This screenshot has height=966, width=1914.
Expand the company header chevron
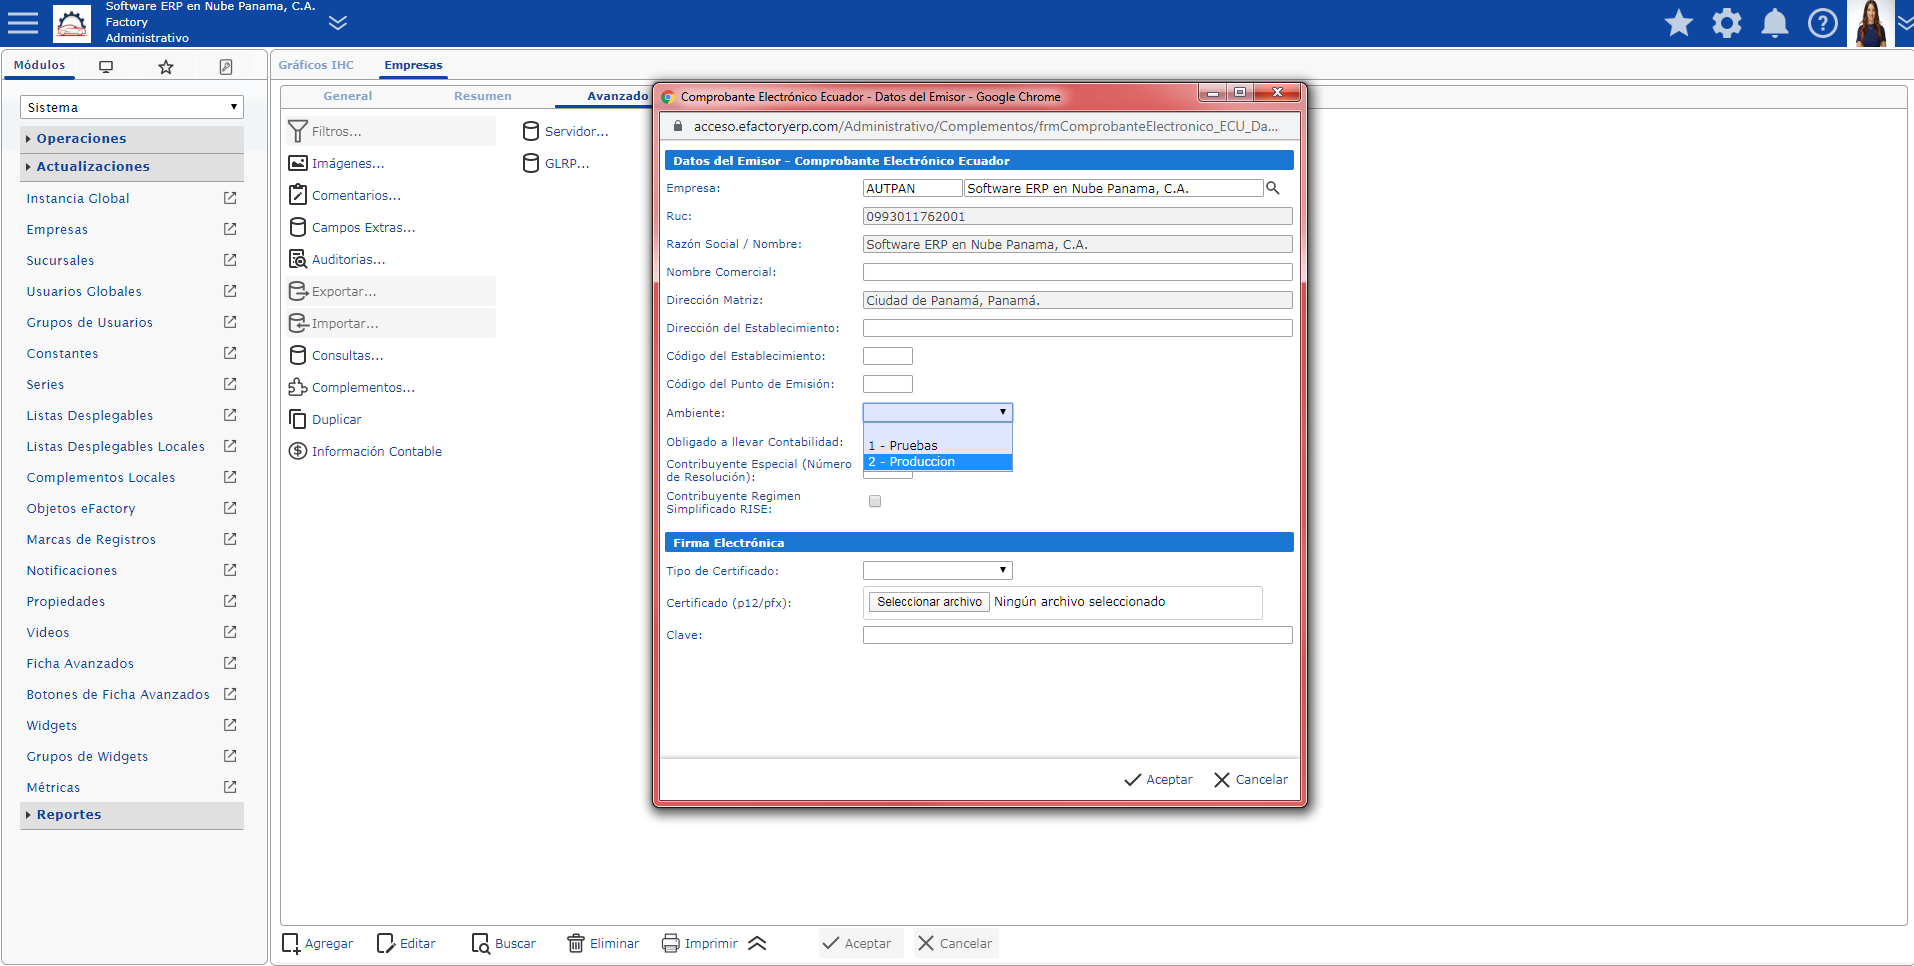click(338, 22)
